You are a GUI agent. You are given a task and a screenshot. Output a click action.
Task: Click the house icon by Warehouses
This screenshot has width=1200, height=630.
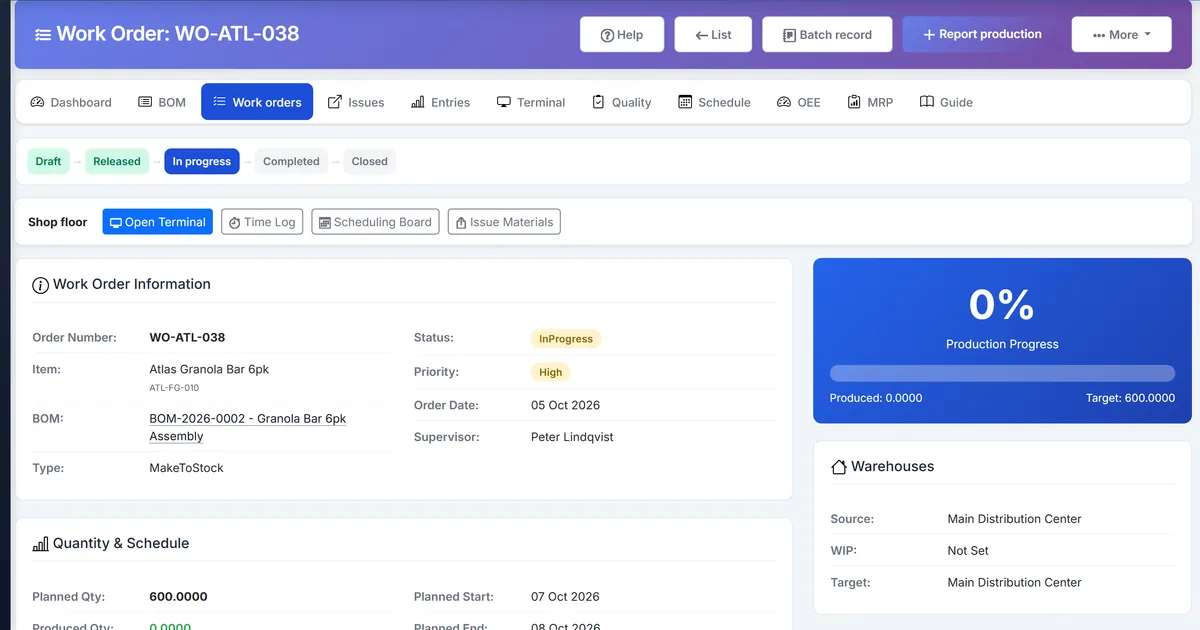click(x=839, y=467)
